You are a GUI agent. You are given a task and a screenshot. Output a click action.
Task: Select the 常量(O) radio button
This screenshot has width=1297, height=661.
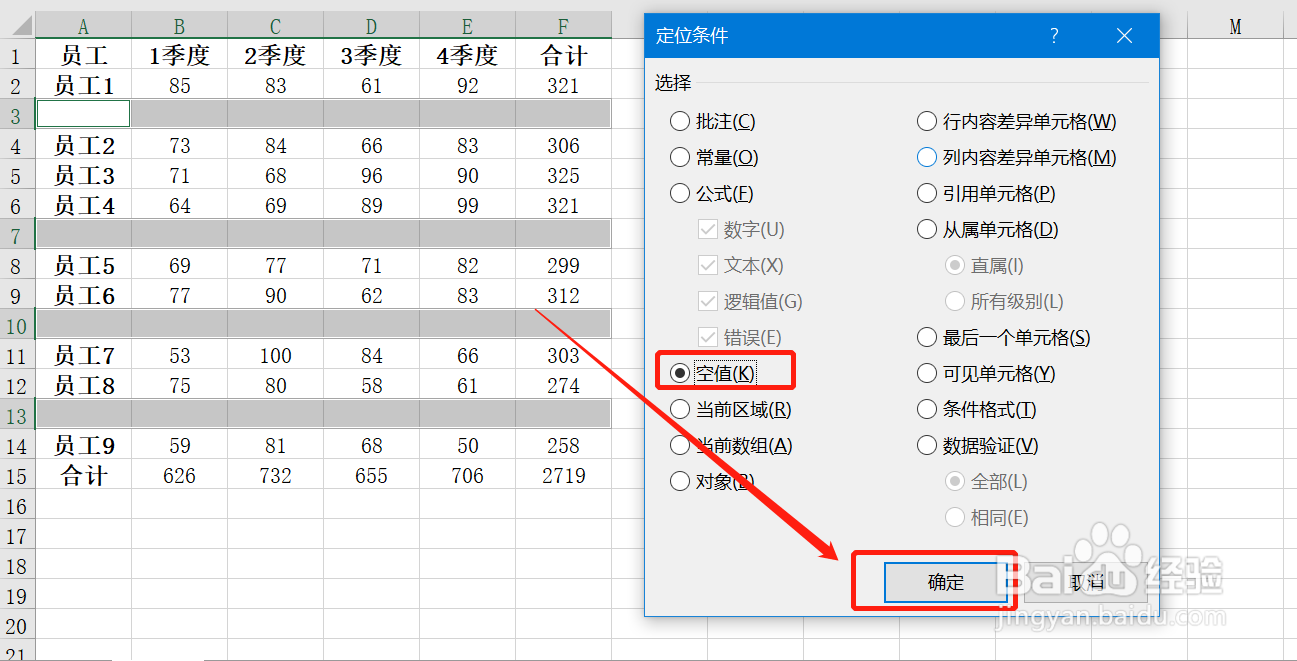(681, 156)
